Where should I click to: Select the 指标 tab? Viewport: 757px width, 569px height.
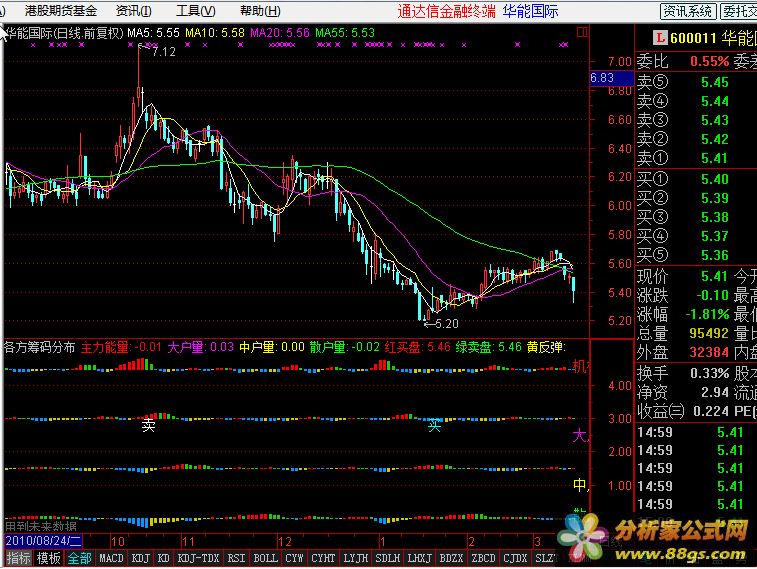pyautogui.click(x=18, y=558)
